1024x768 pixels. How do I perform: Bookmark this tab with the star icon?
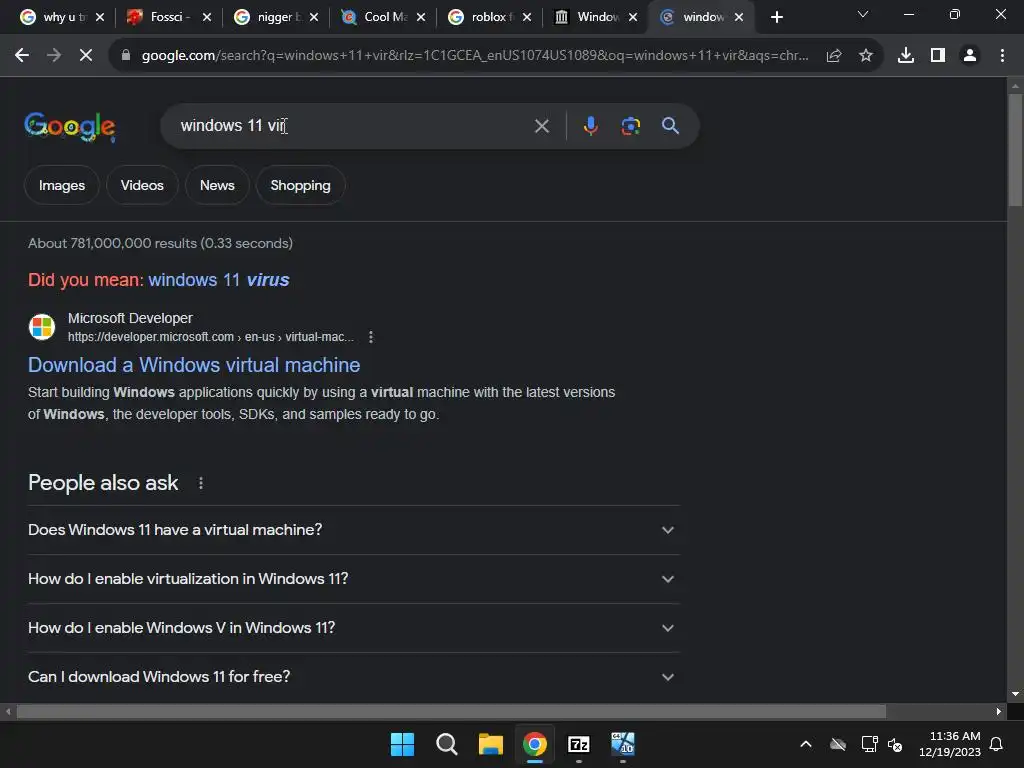866,56
